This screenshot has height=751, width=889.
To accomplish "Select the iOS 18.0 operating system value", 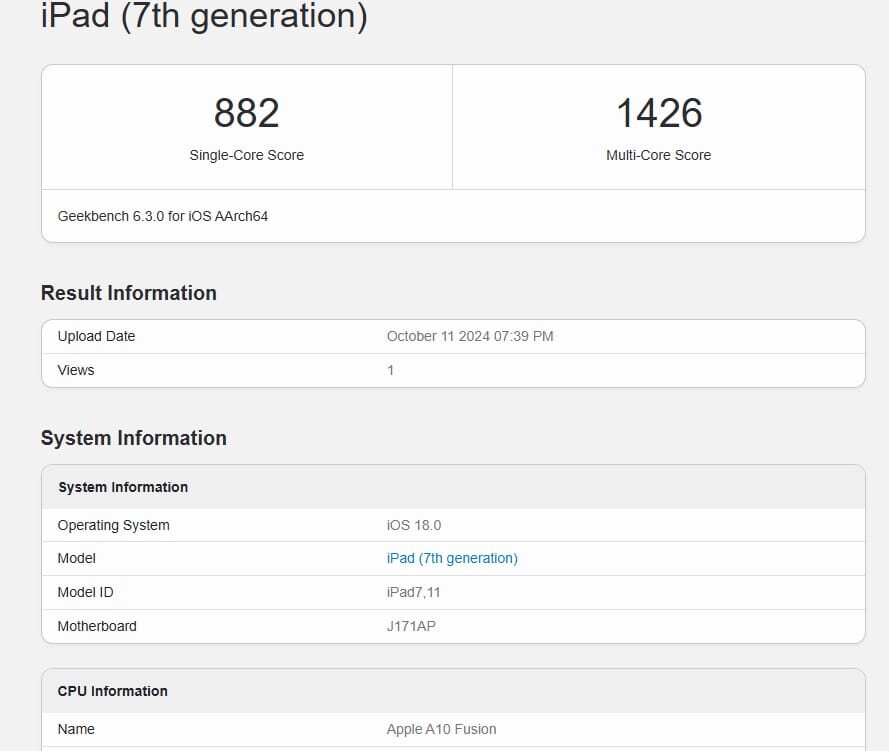I will (x=414, y=525).
